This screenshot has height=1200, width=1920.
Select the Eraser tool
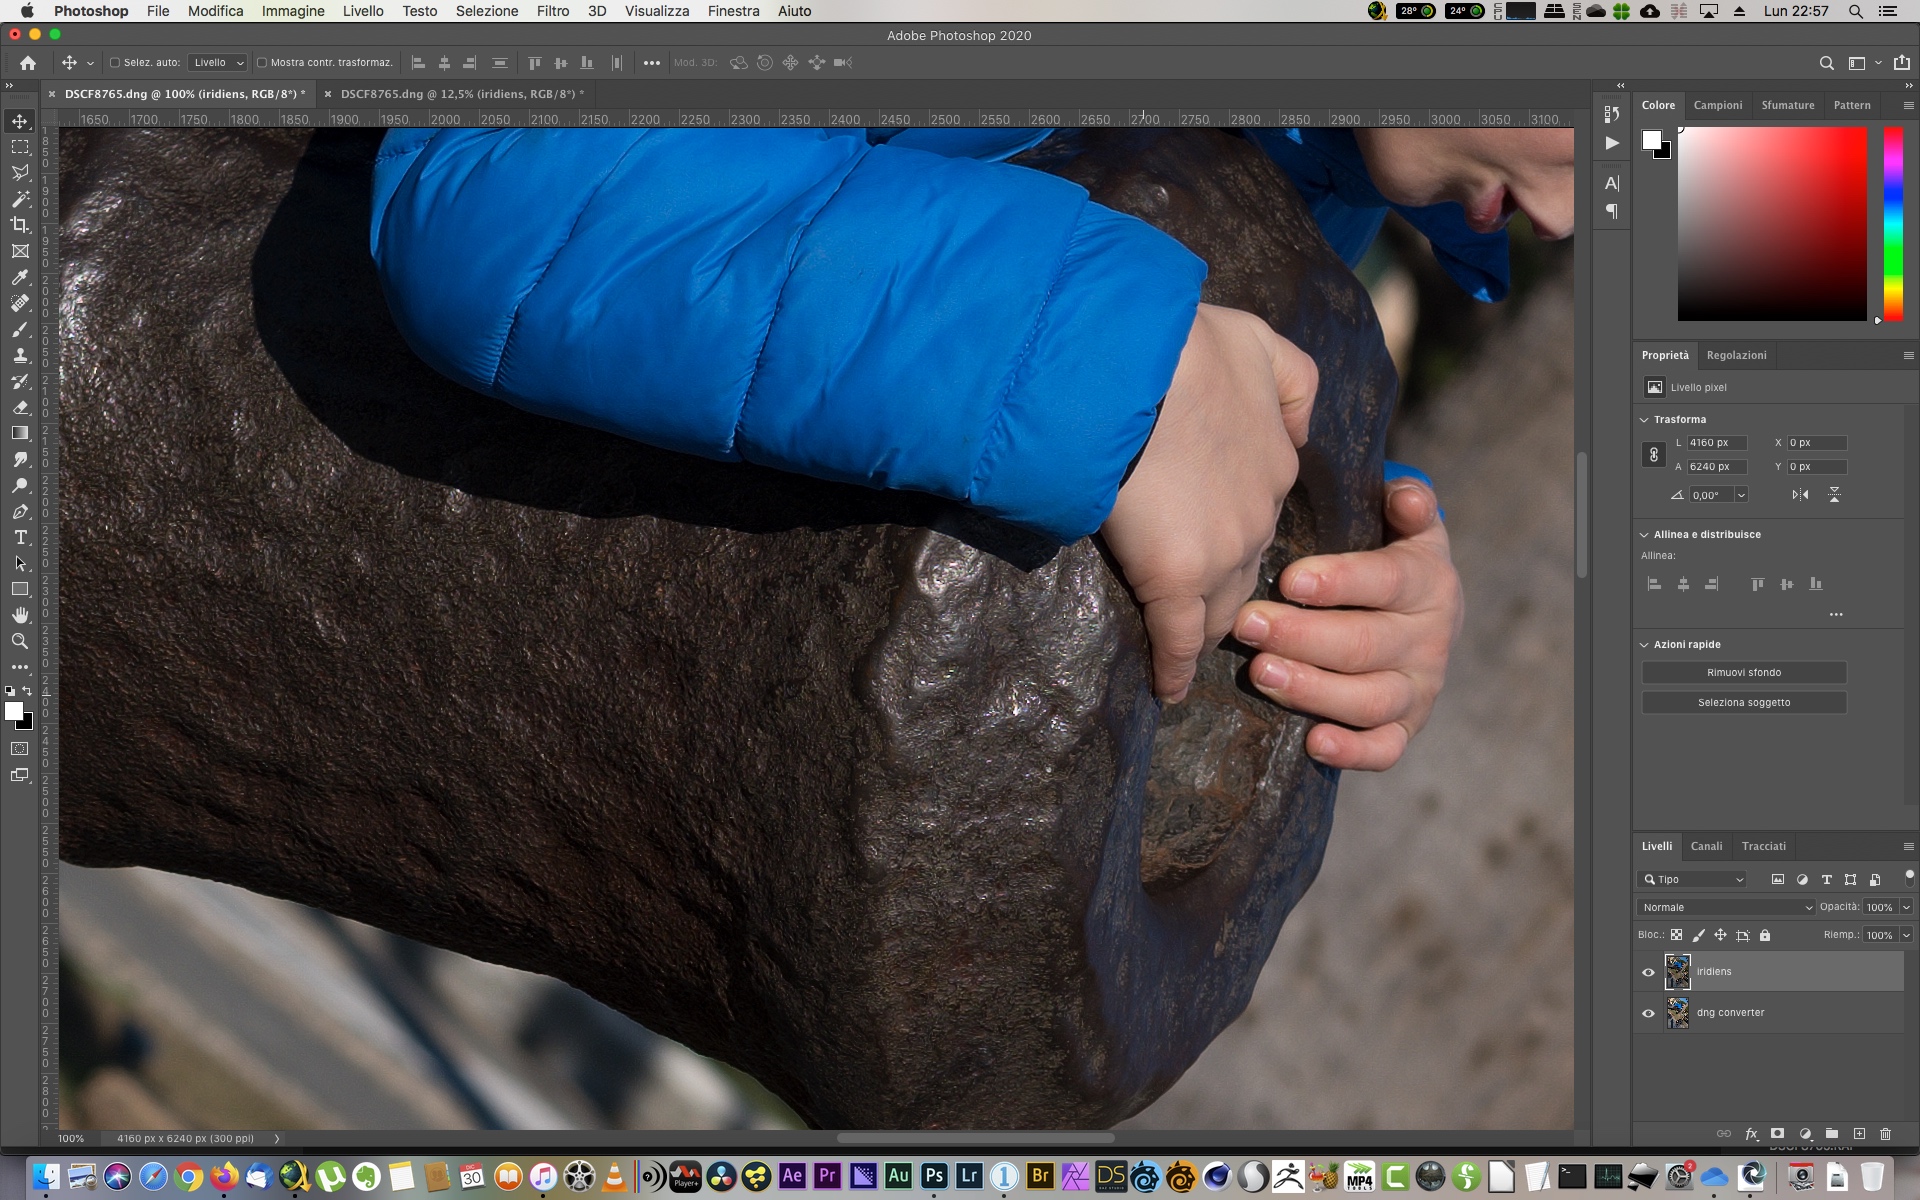tap(20, 407)
